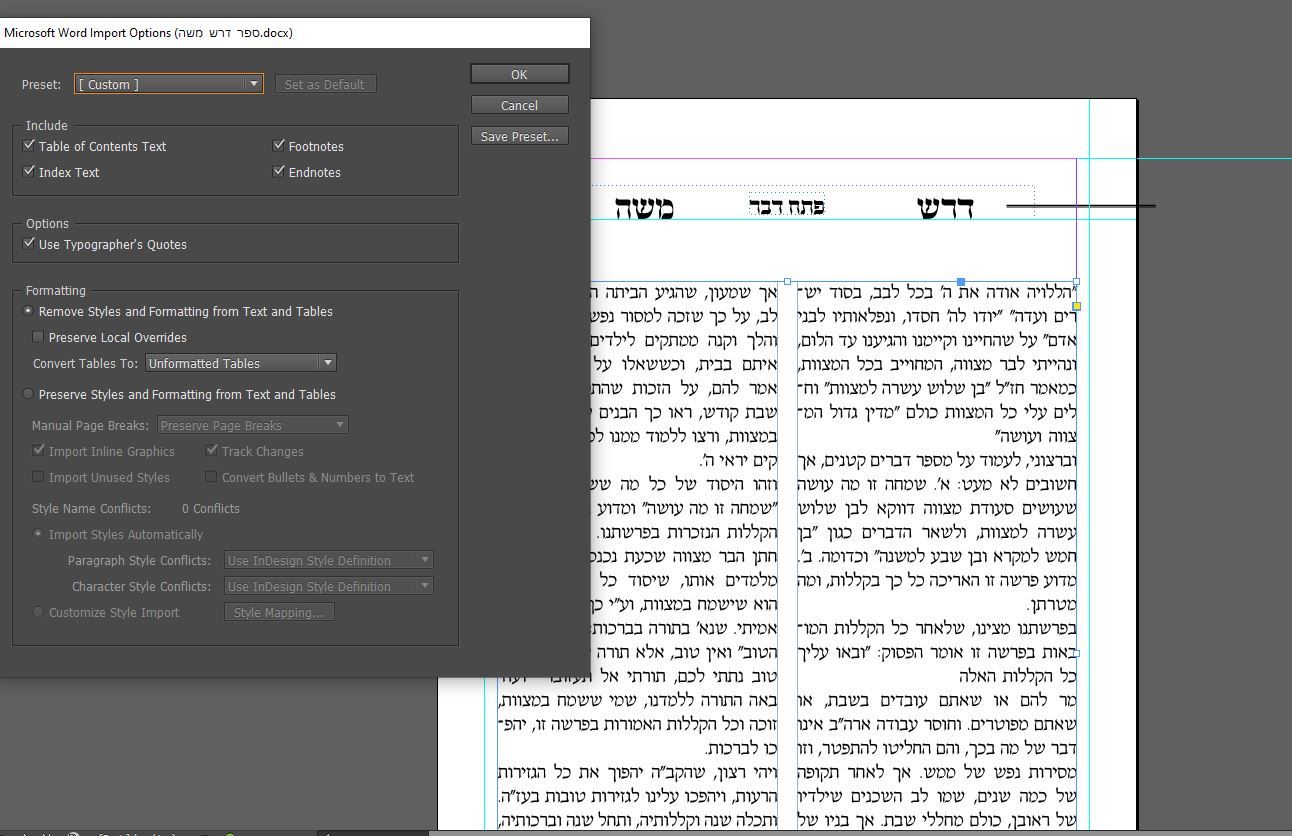Uncheck the Footnotes option
The height and width of the screenshot is (836, 1292).
tap(279, 146)
